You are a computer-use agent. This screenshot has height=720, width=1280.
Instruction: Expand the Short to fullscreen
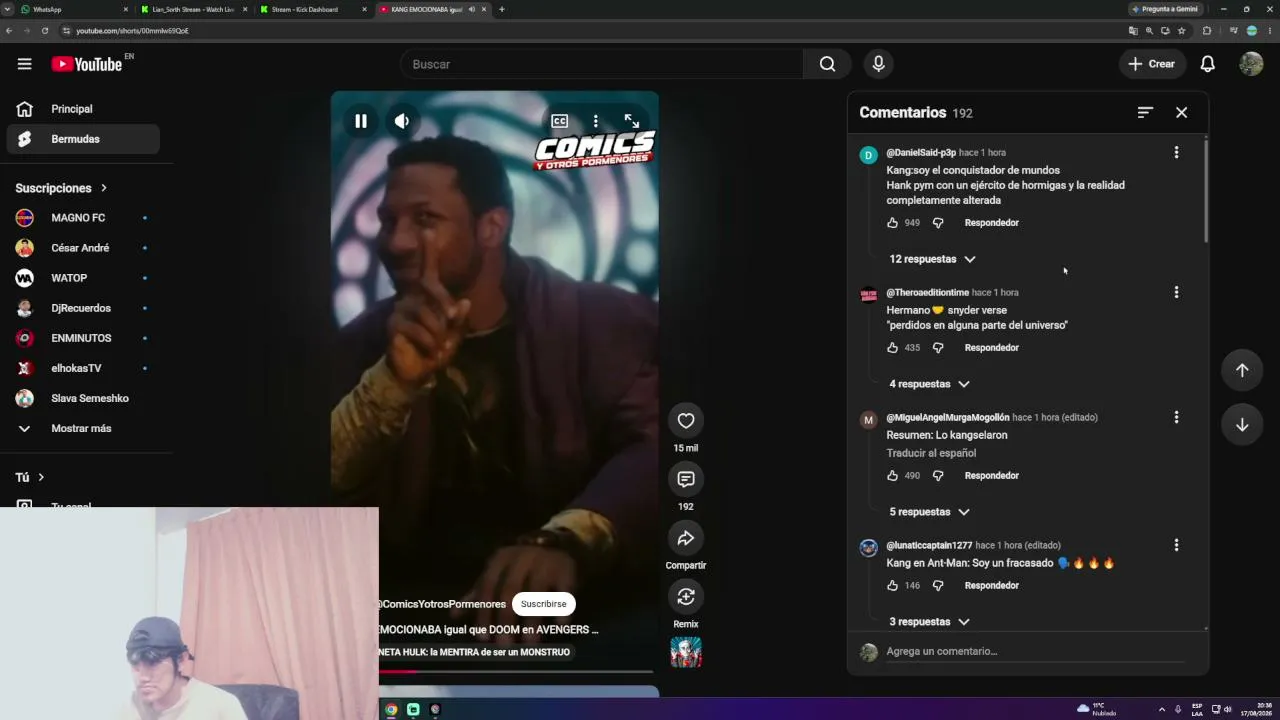(632, 121)
